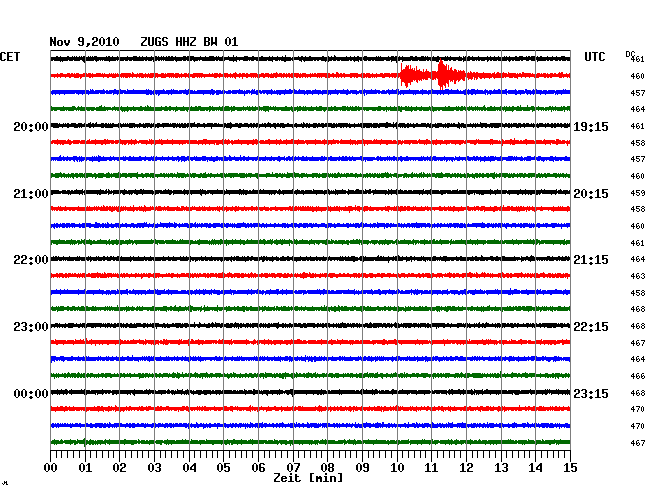The width and height of the screenshot is (650, 494).
Task: Click the "01" minute axis tick label
Action: tap(85, 468)
